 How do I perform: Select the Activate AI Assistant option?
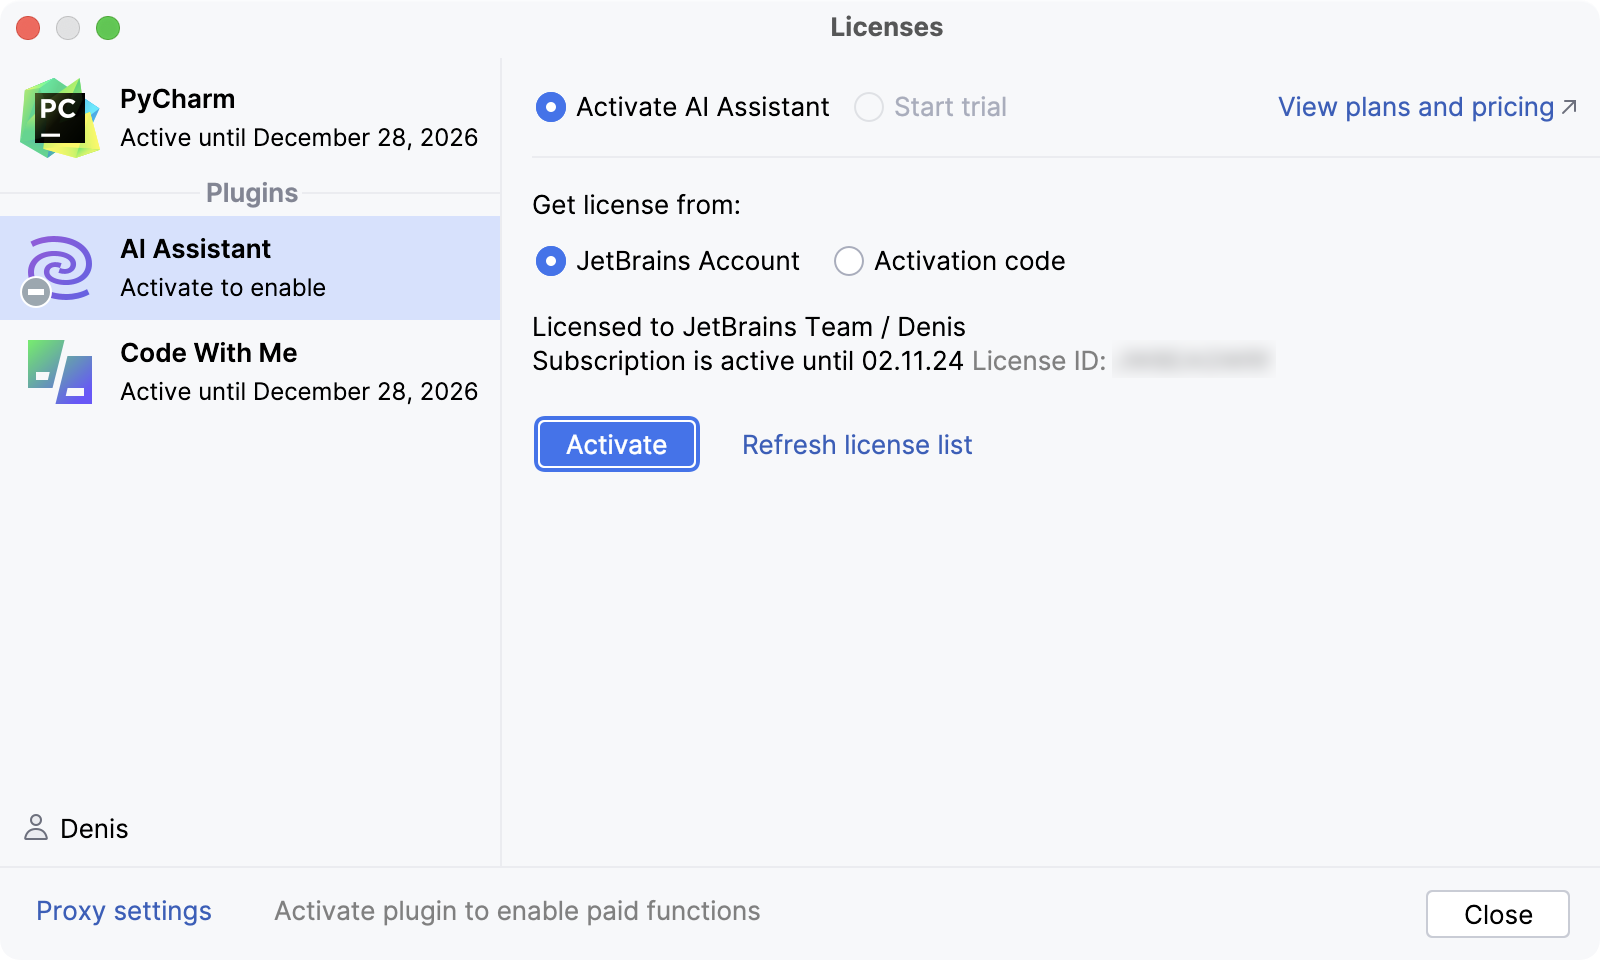tap(551, 107)
